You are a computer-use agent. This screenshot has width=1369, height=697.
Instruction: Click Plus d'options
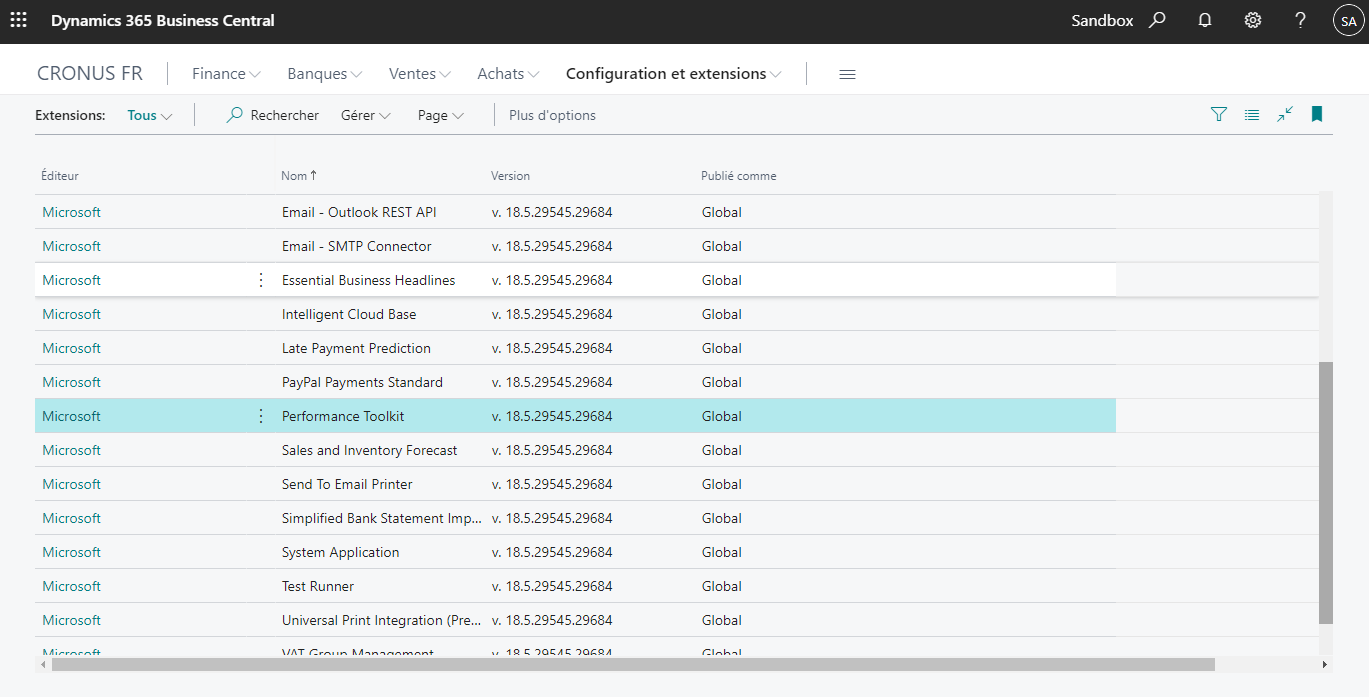[x=552, y=115]
